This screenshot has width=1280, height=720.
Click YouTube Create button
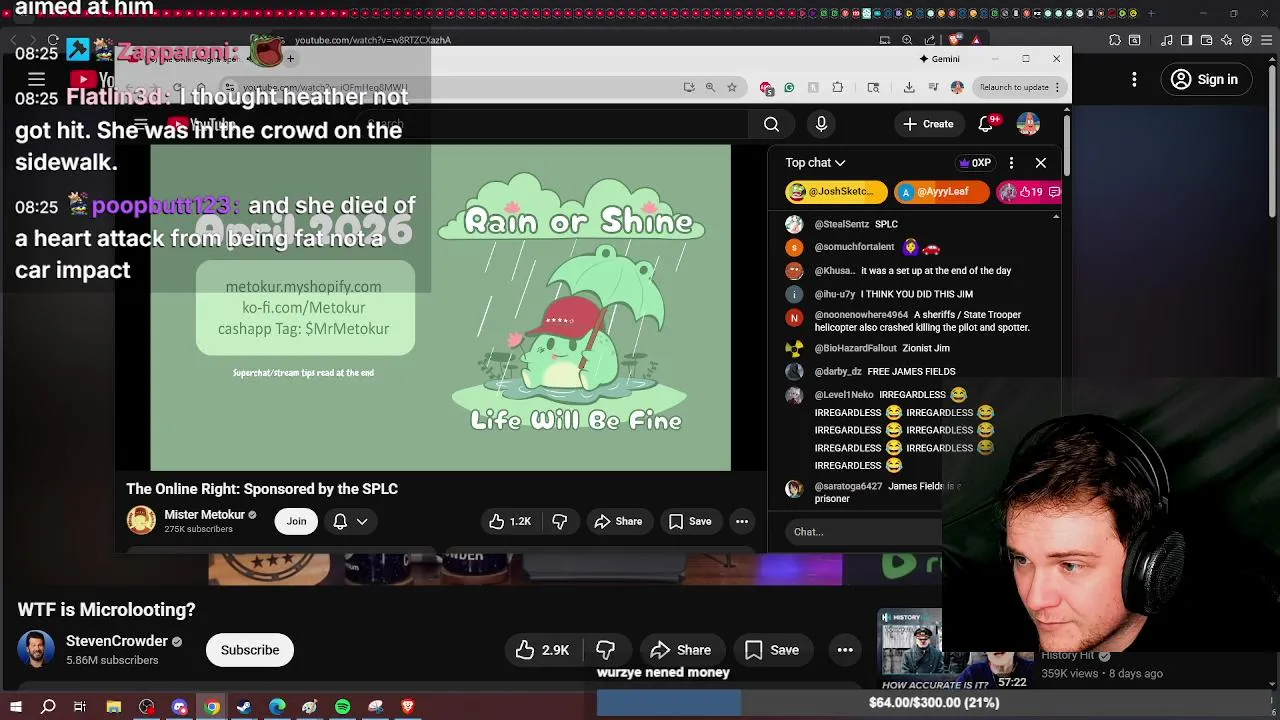coord(928,124)
